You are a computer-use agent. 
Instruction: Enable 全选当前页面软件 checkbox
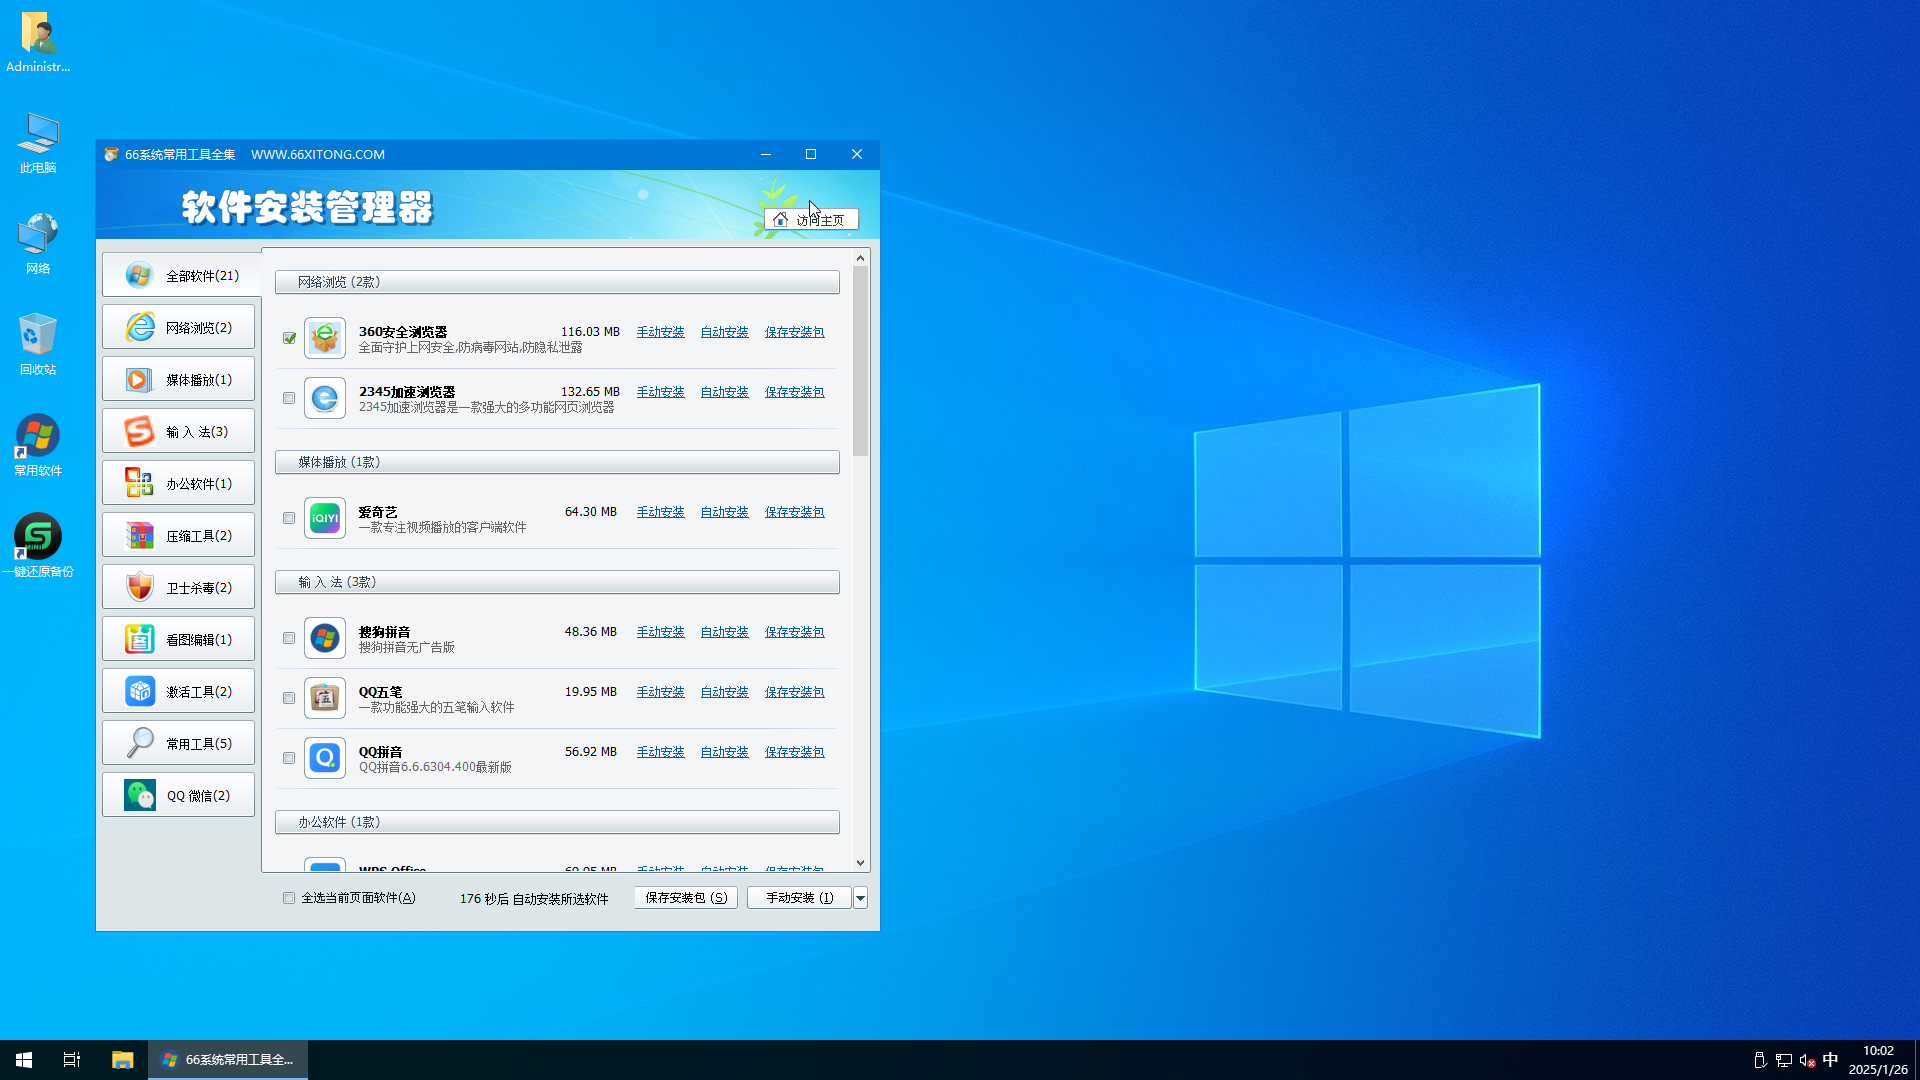[289, 898]
